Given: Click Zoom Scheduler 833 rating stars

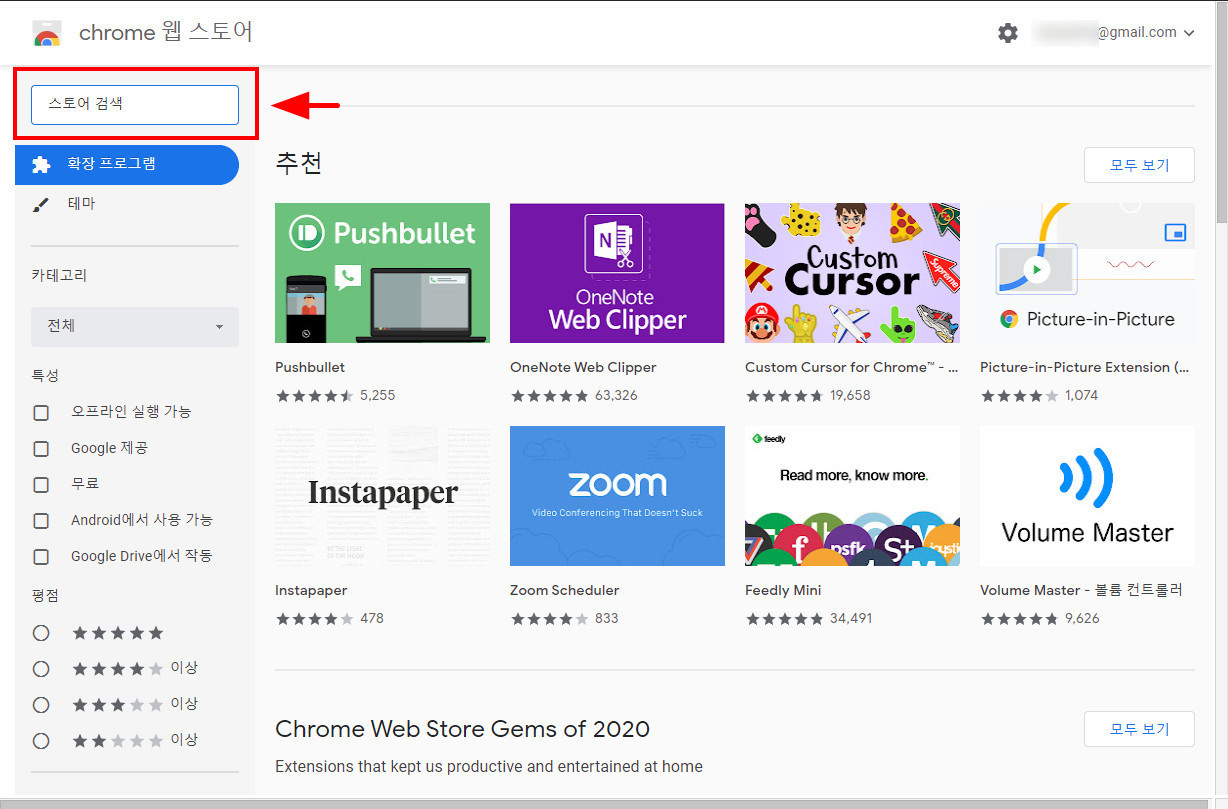Looking at the screenshot, I should (550, 618).
